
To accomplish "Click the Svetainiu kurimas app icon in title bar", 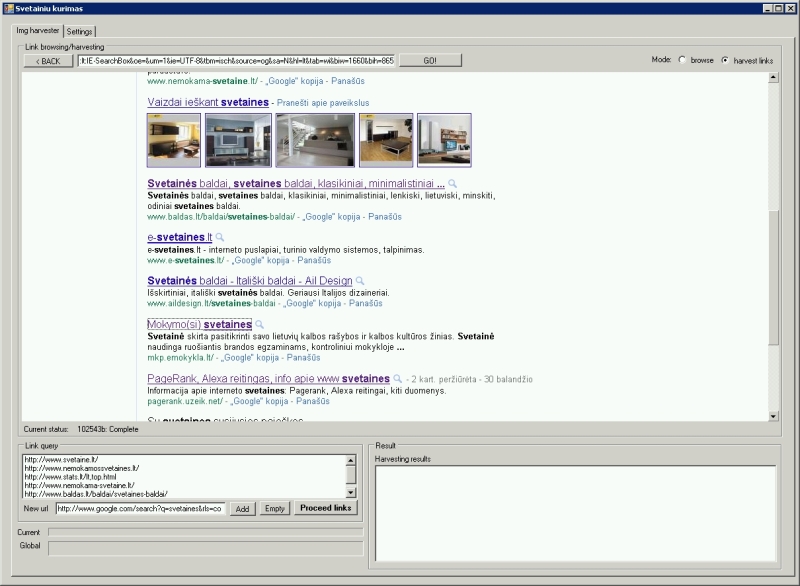I will coord(8,8).
